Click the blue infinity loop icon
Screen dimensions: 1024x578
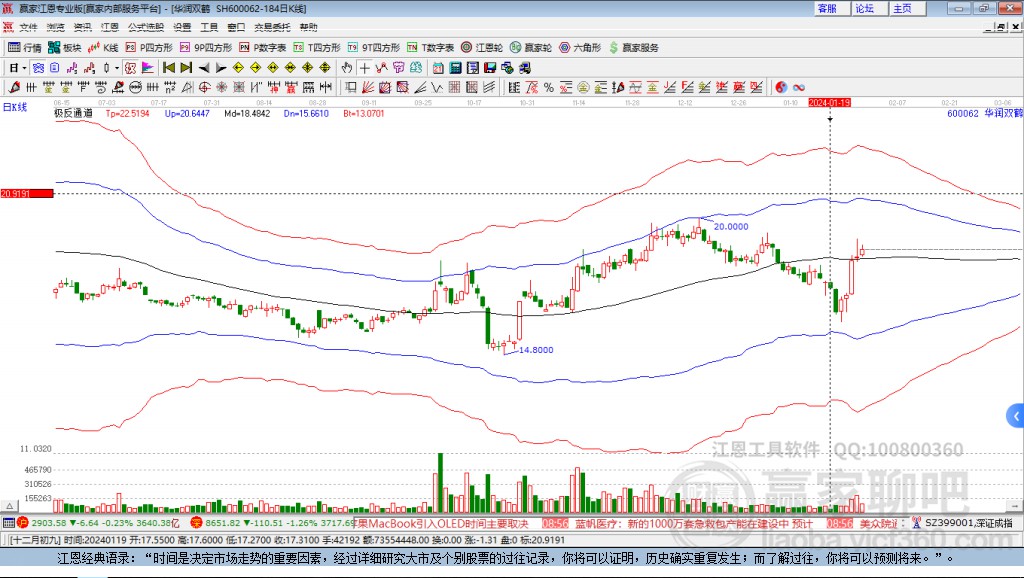[x=799, y=88]
